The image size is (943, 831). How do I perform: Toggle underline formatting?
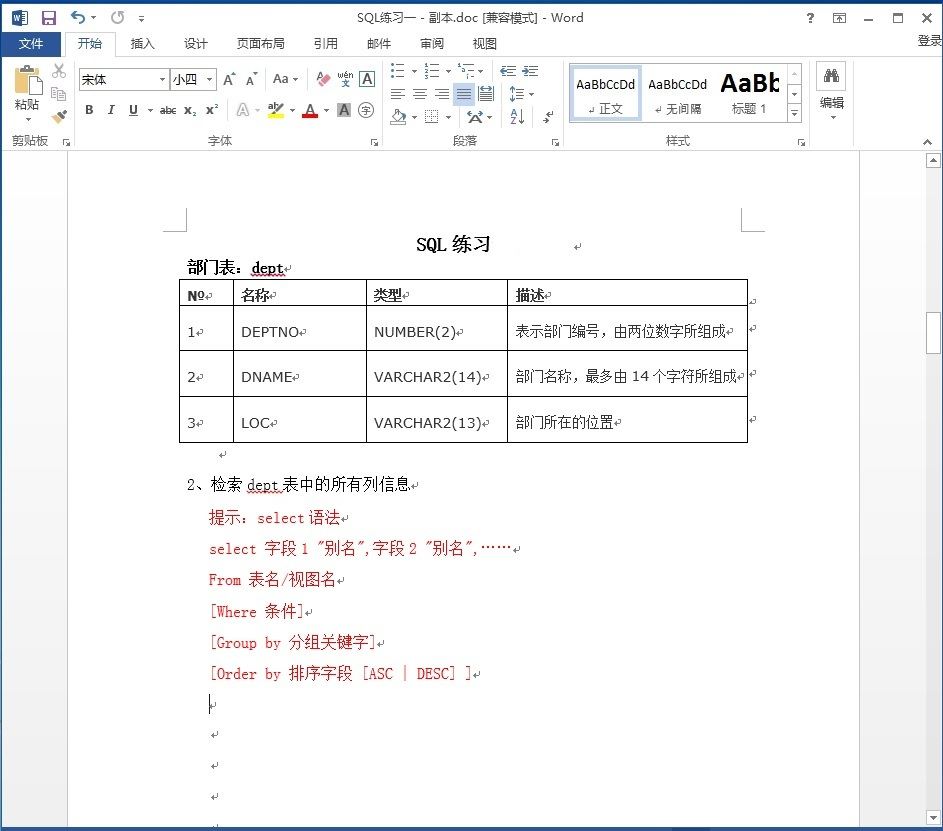click(x=134, y=110)
